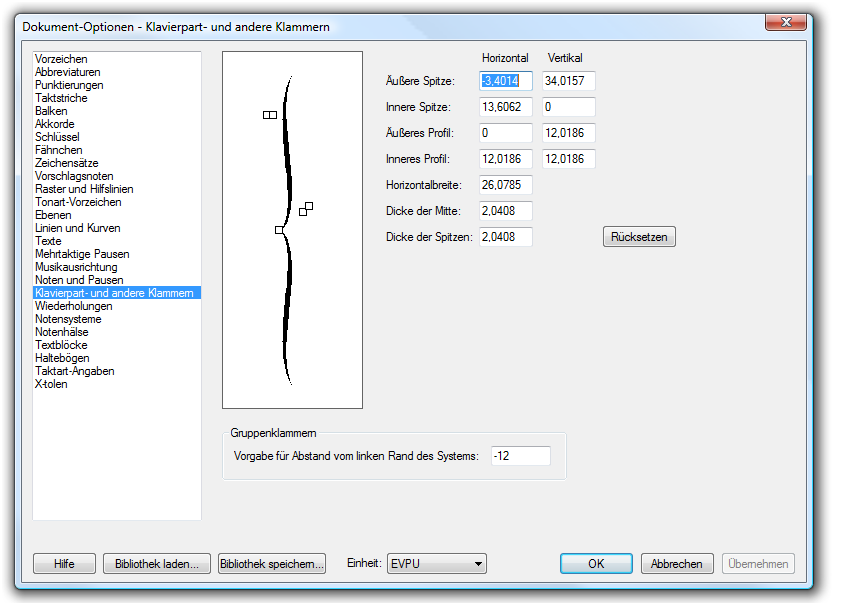Viewport: 841px width, 611px height.
Task: Click the Gruppenklammern left-margin distance field
Action: [520, 455]
